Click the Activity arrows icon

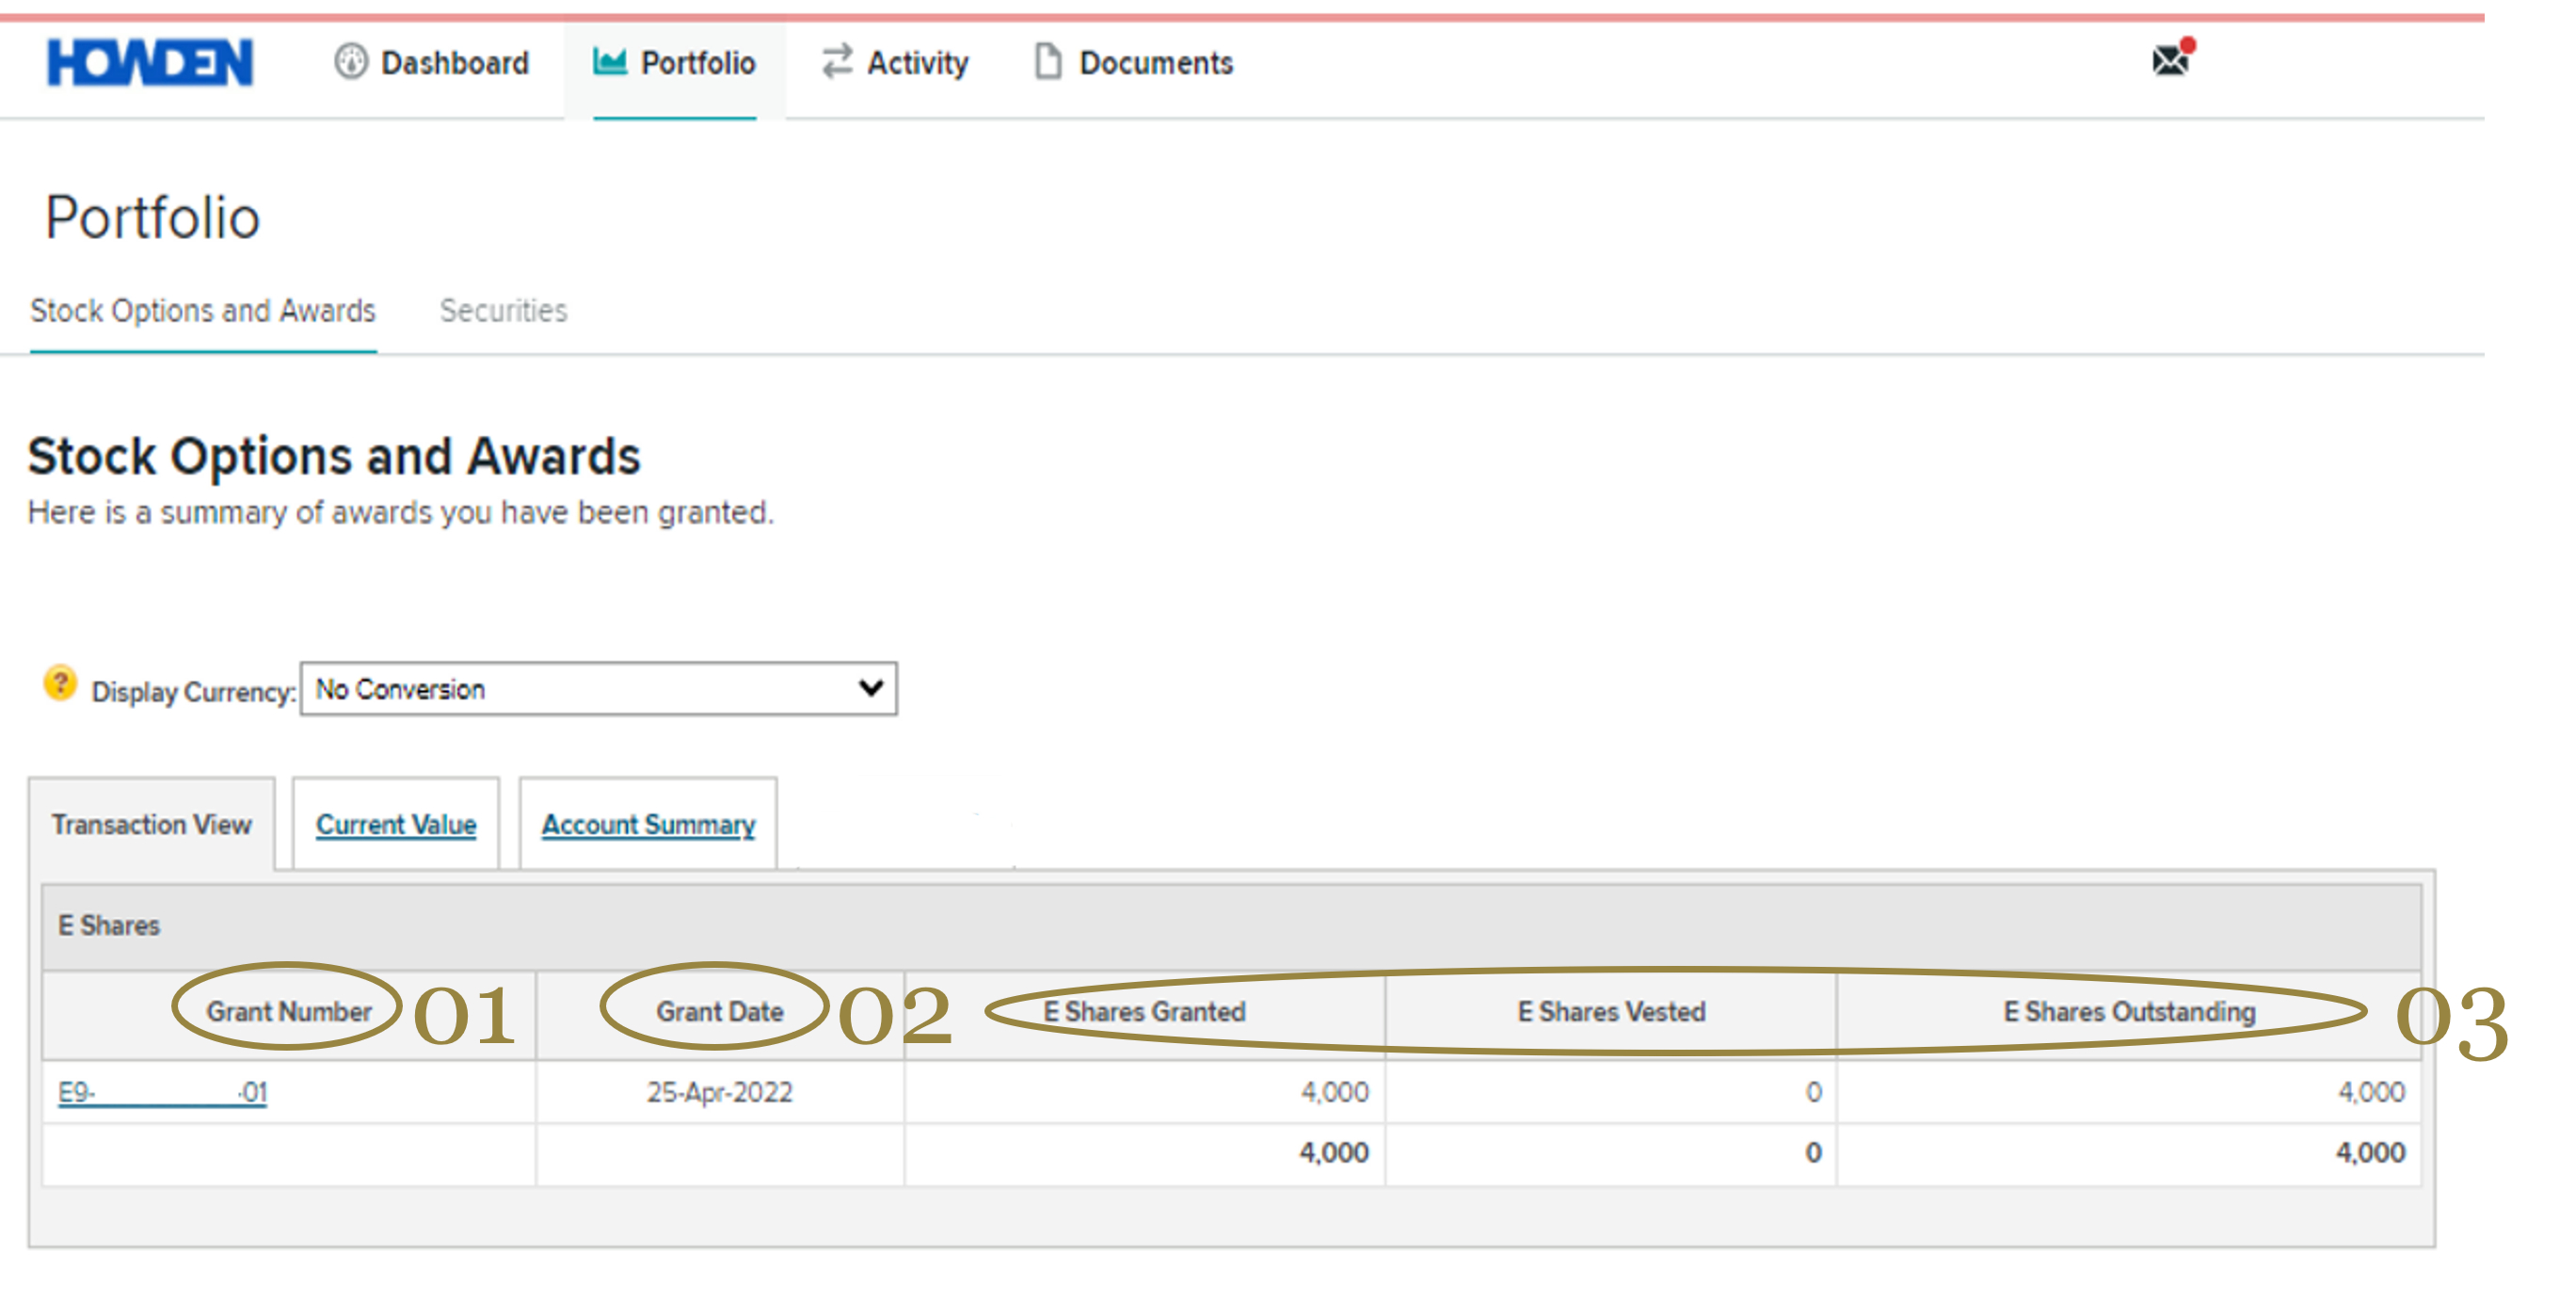[x=837, y=62]
